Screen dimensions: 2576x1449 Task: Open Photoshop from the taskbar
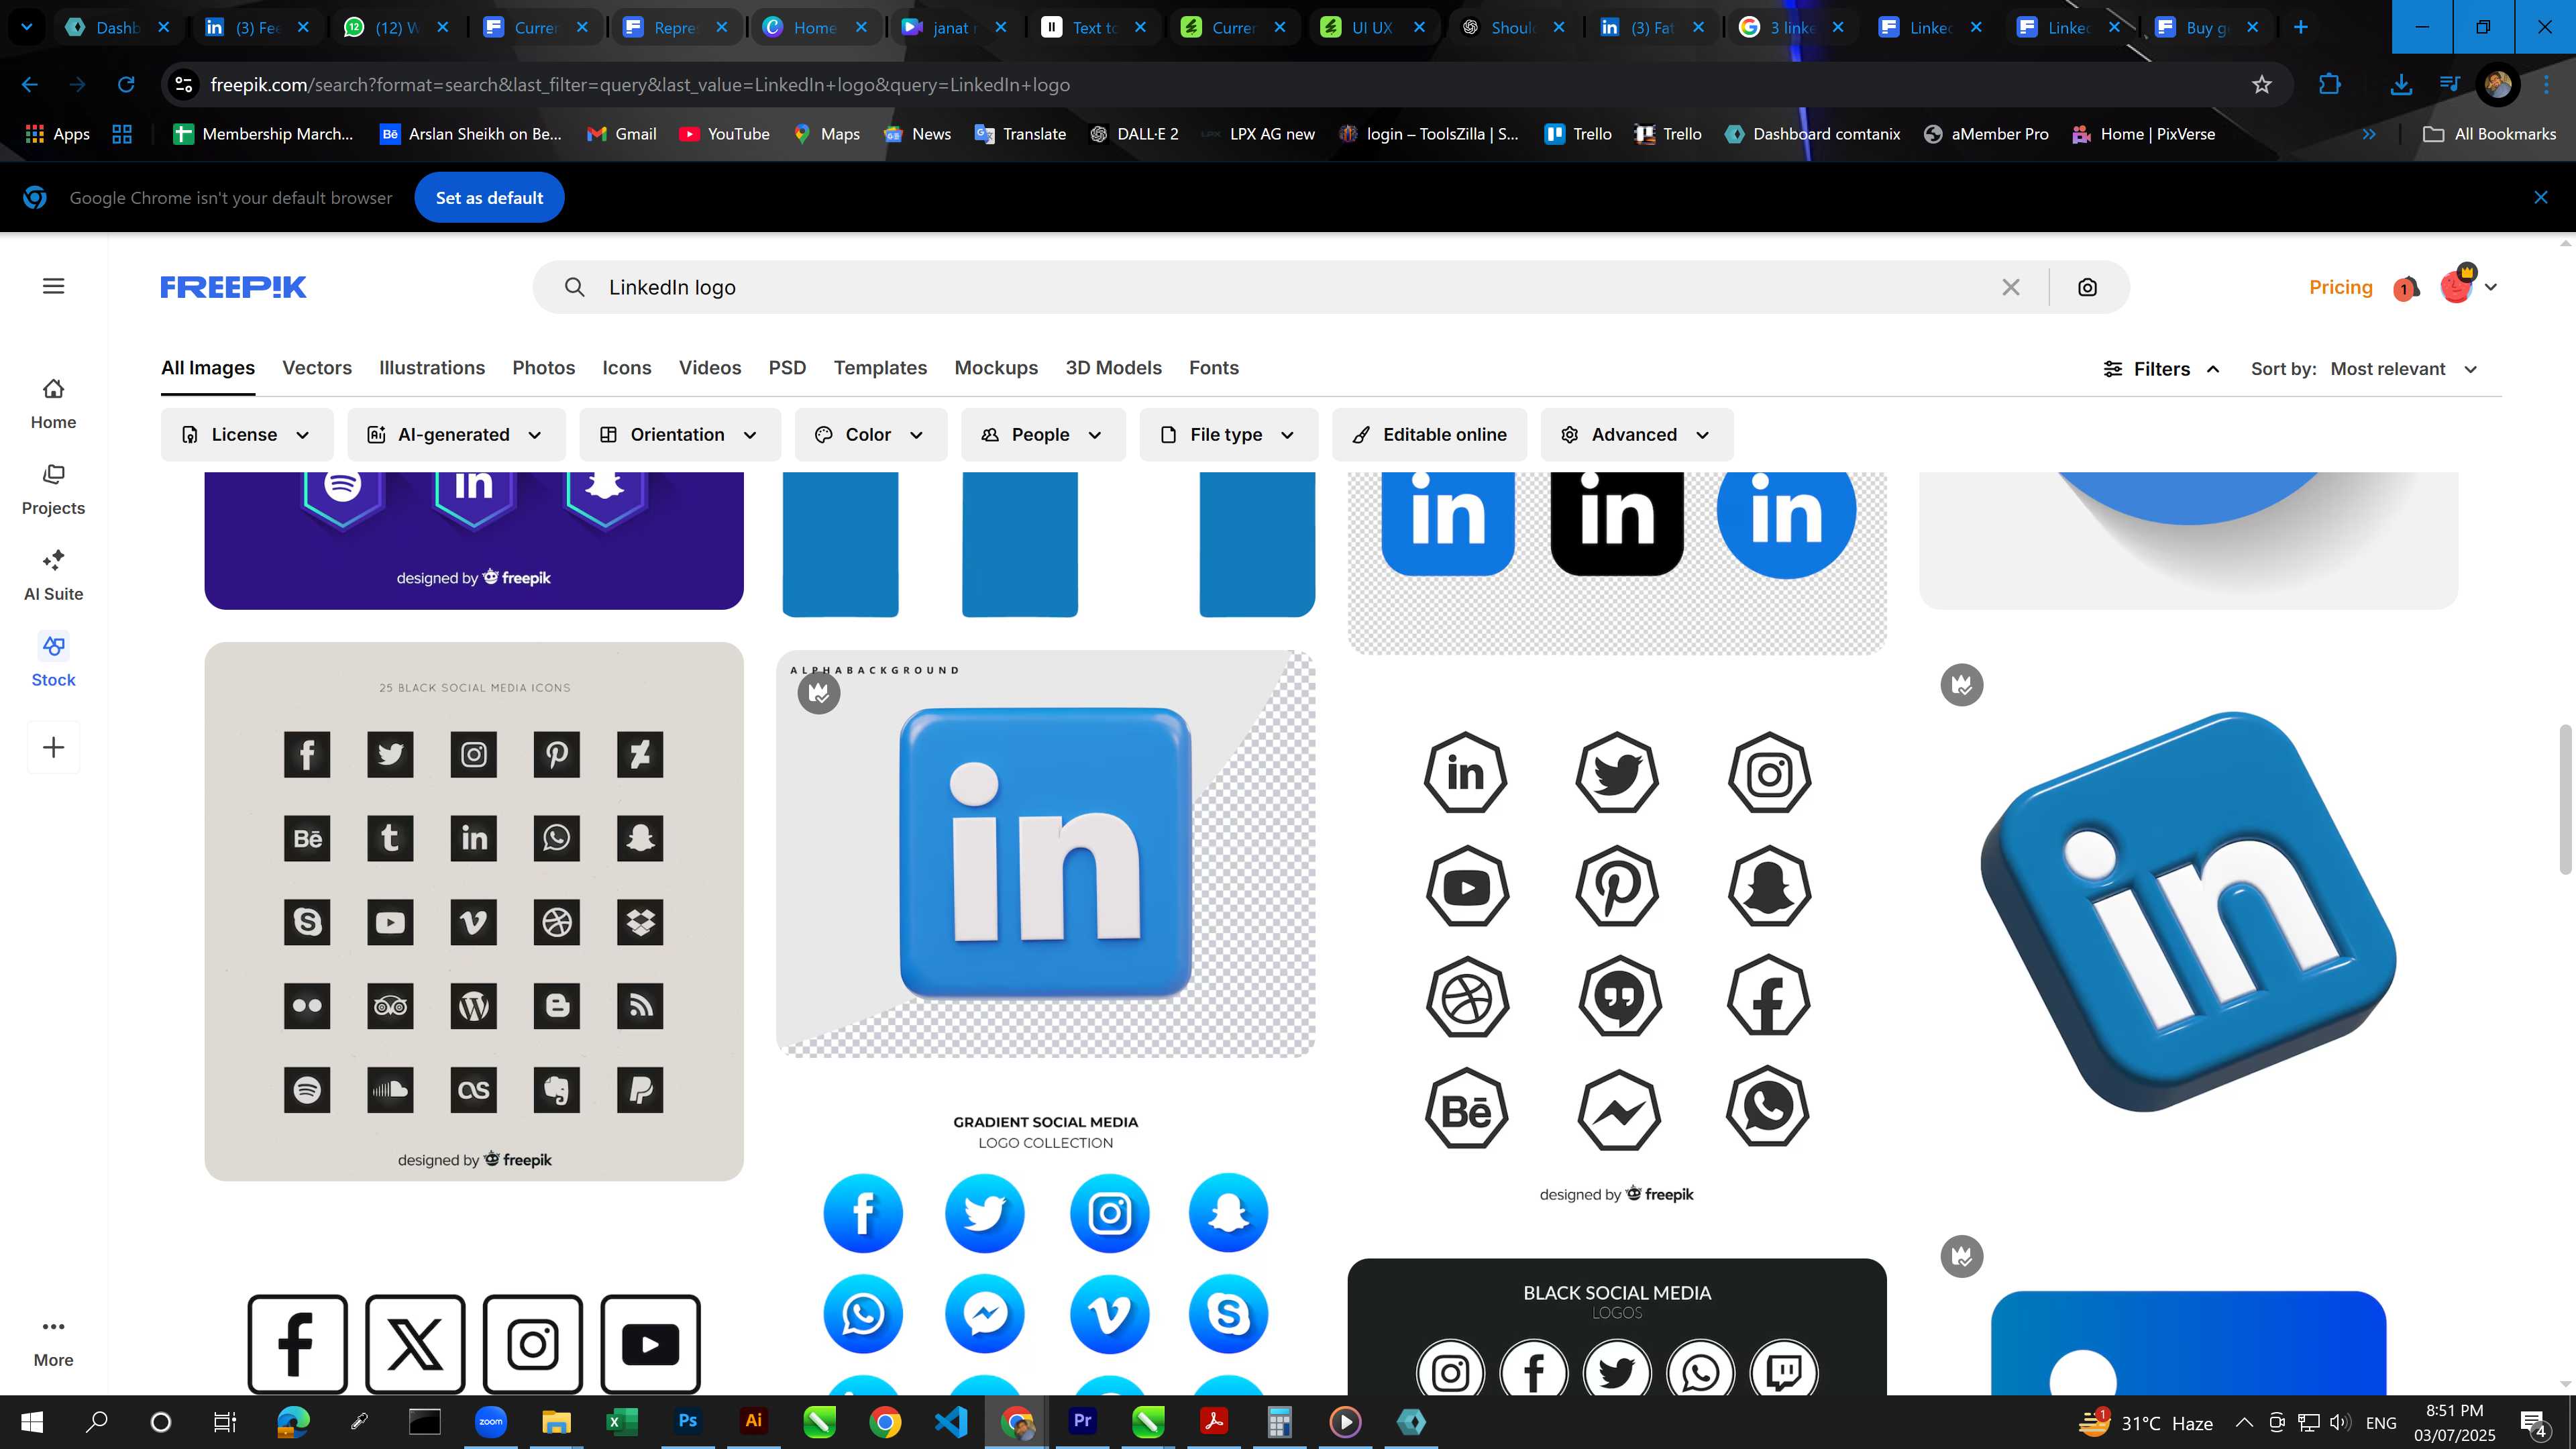click(688, 1421)
